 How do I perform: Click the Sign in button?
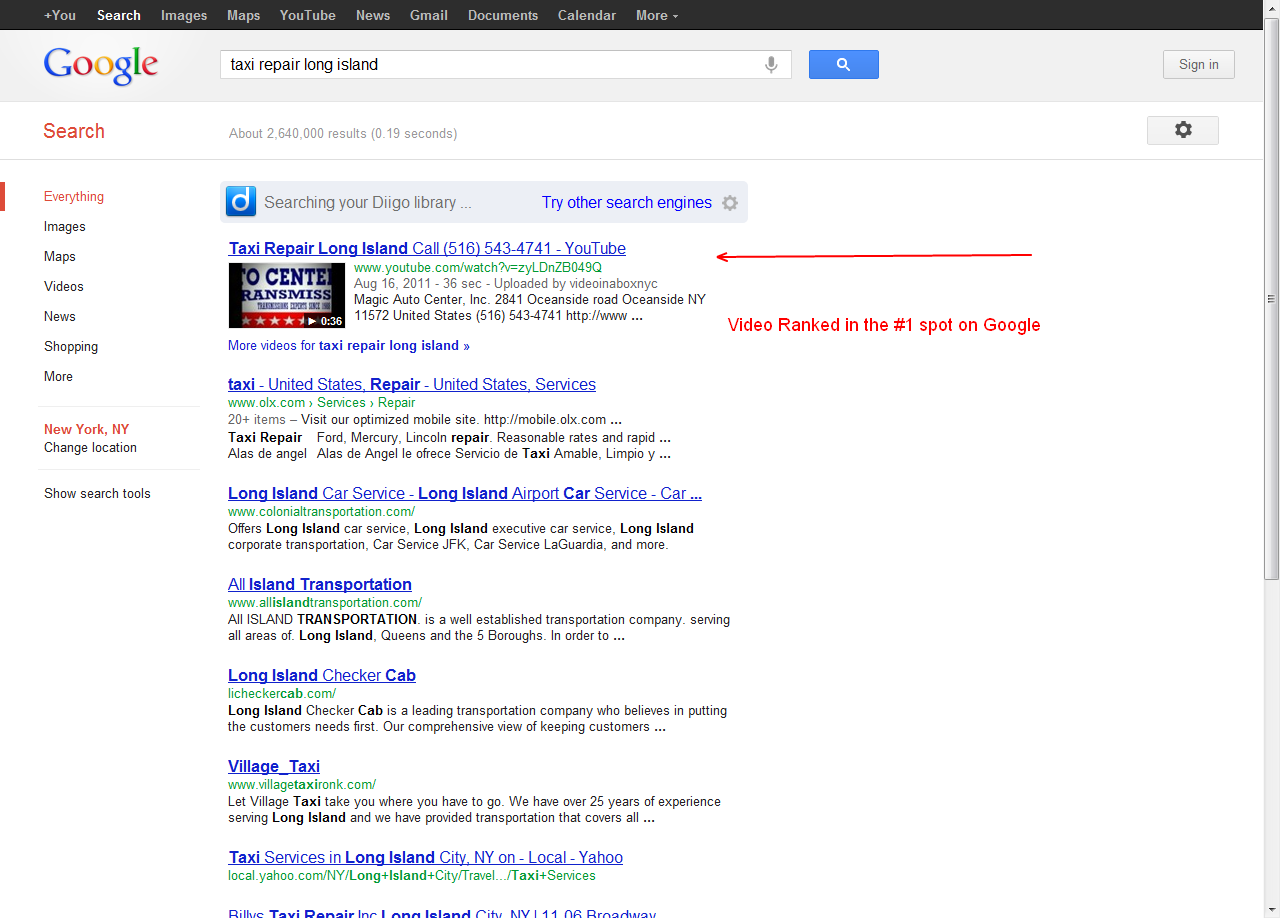point(1198,65)
